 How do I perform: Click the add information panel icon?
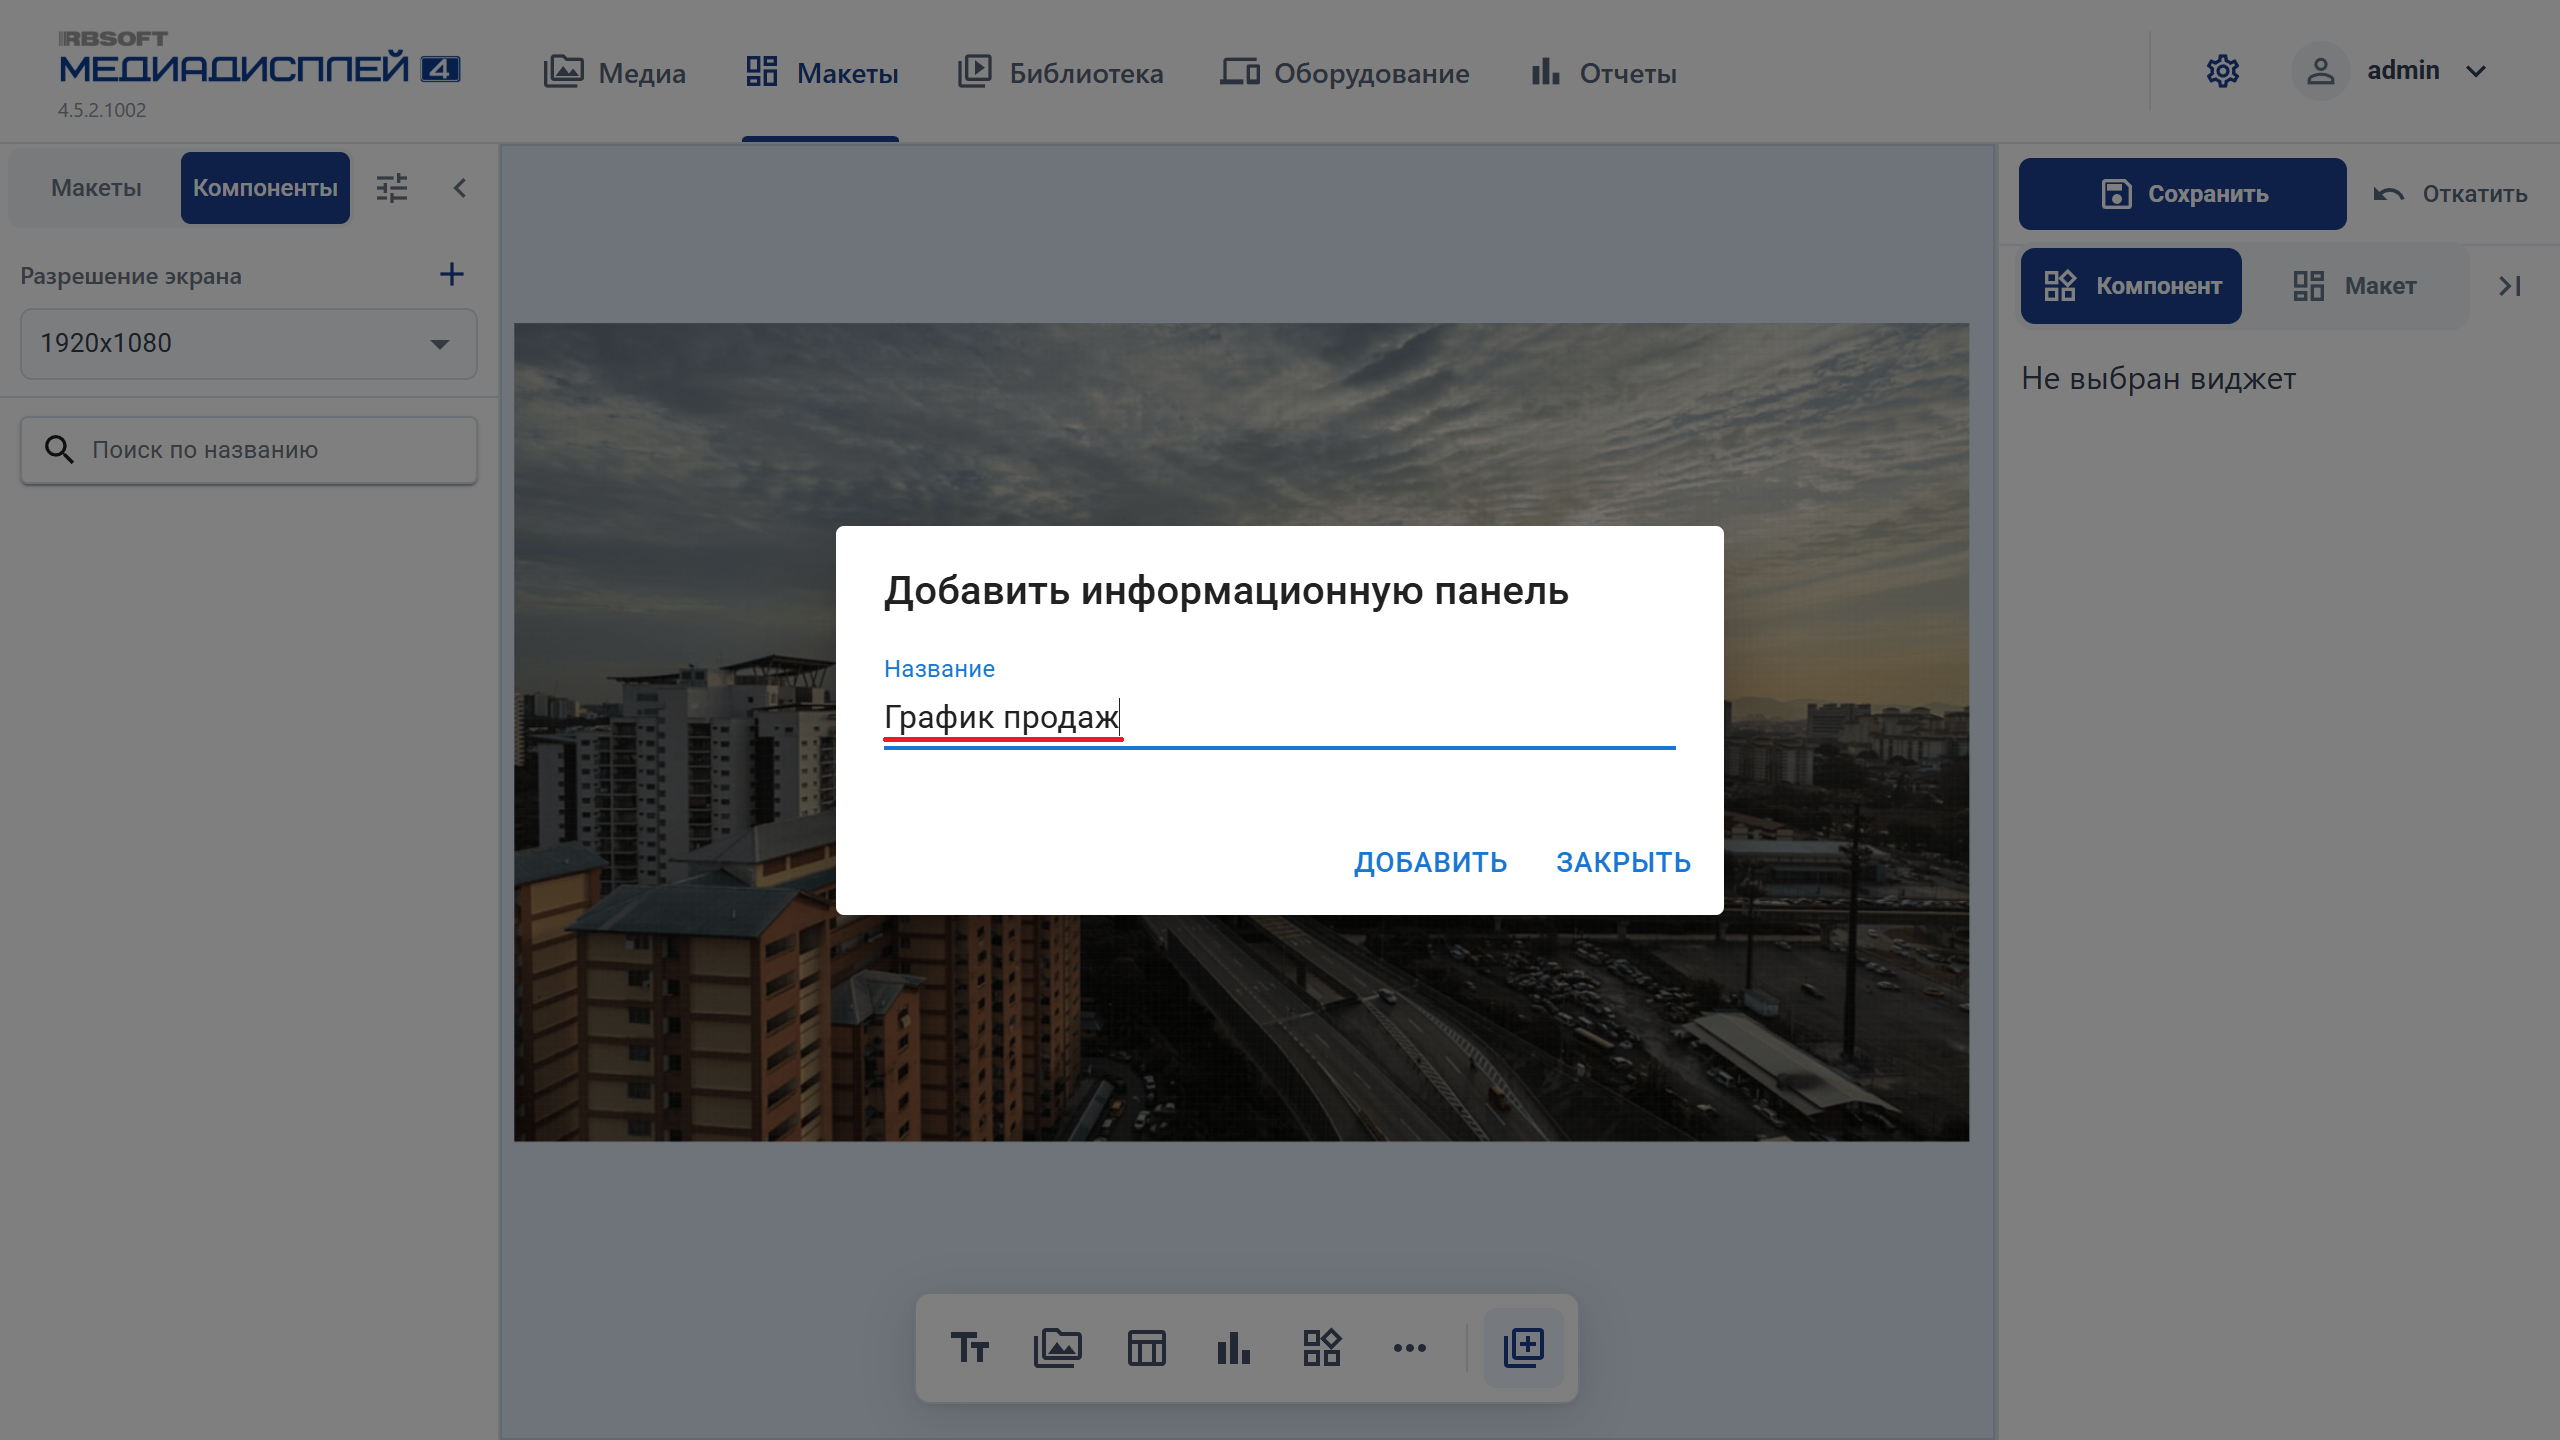(1524, 1348)
